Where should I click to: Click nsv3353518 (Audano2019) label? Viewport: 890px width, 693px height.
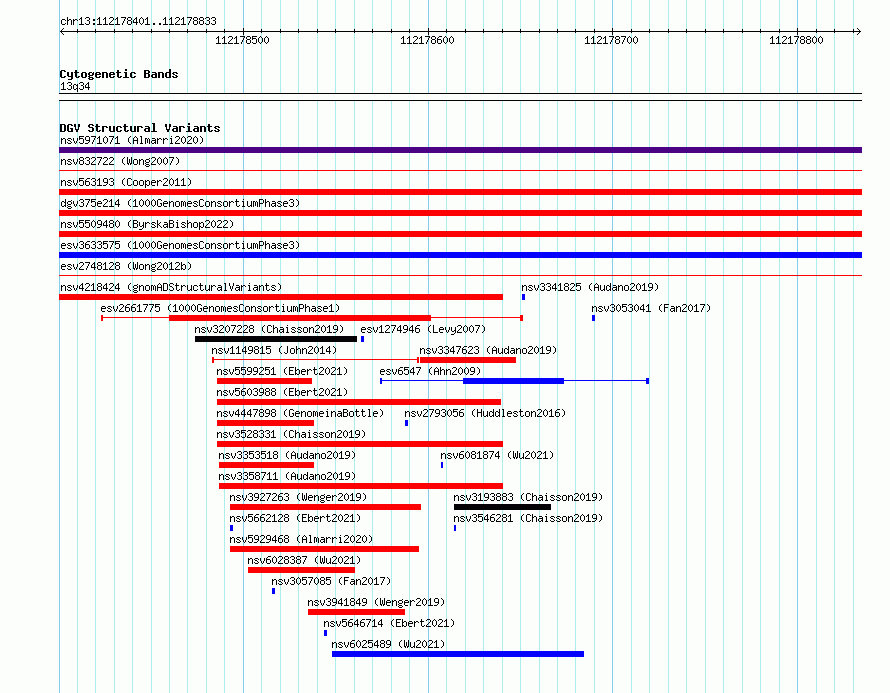(287, 455)
